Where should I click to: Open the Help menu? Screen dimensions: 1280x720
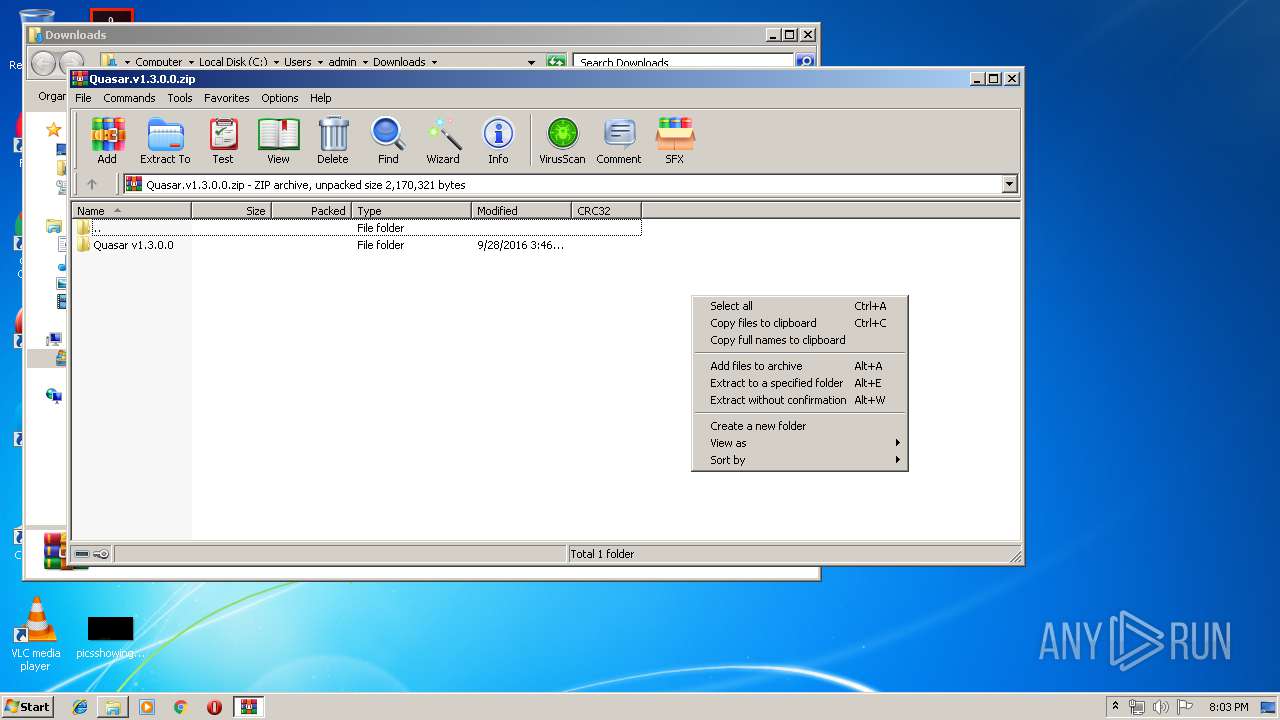pos(320,98)
